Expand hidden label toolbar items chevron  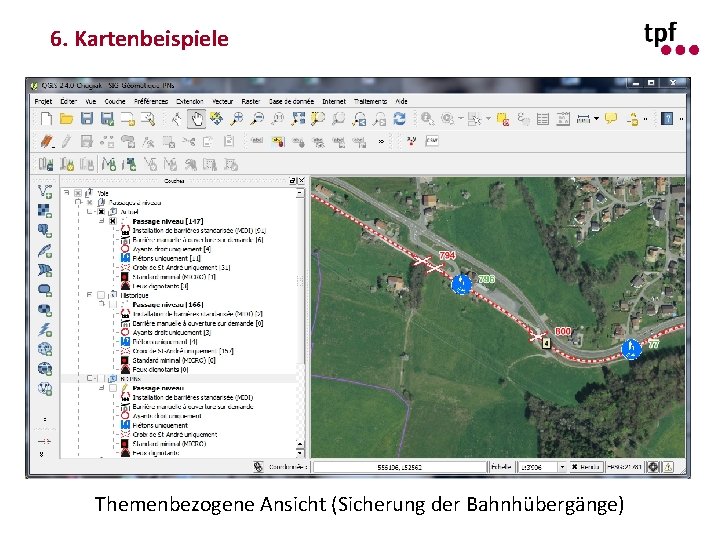pos(381,141)
